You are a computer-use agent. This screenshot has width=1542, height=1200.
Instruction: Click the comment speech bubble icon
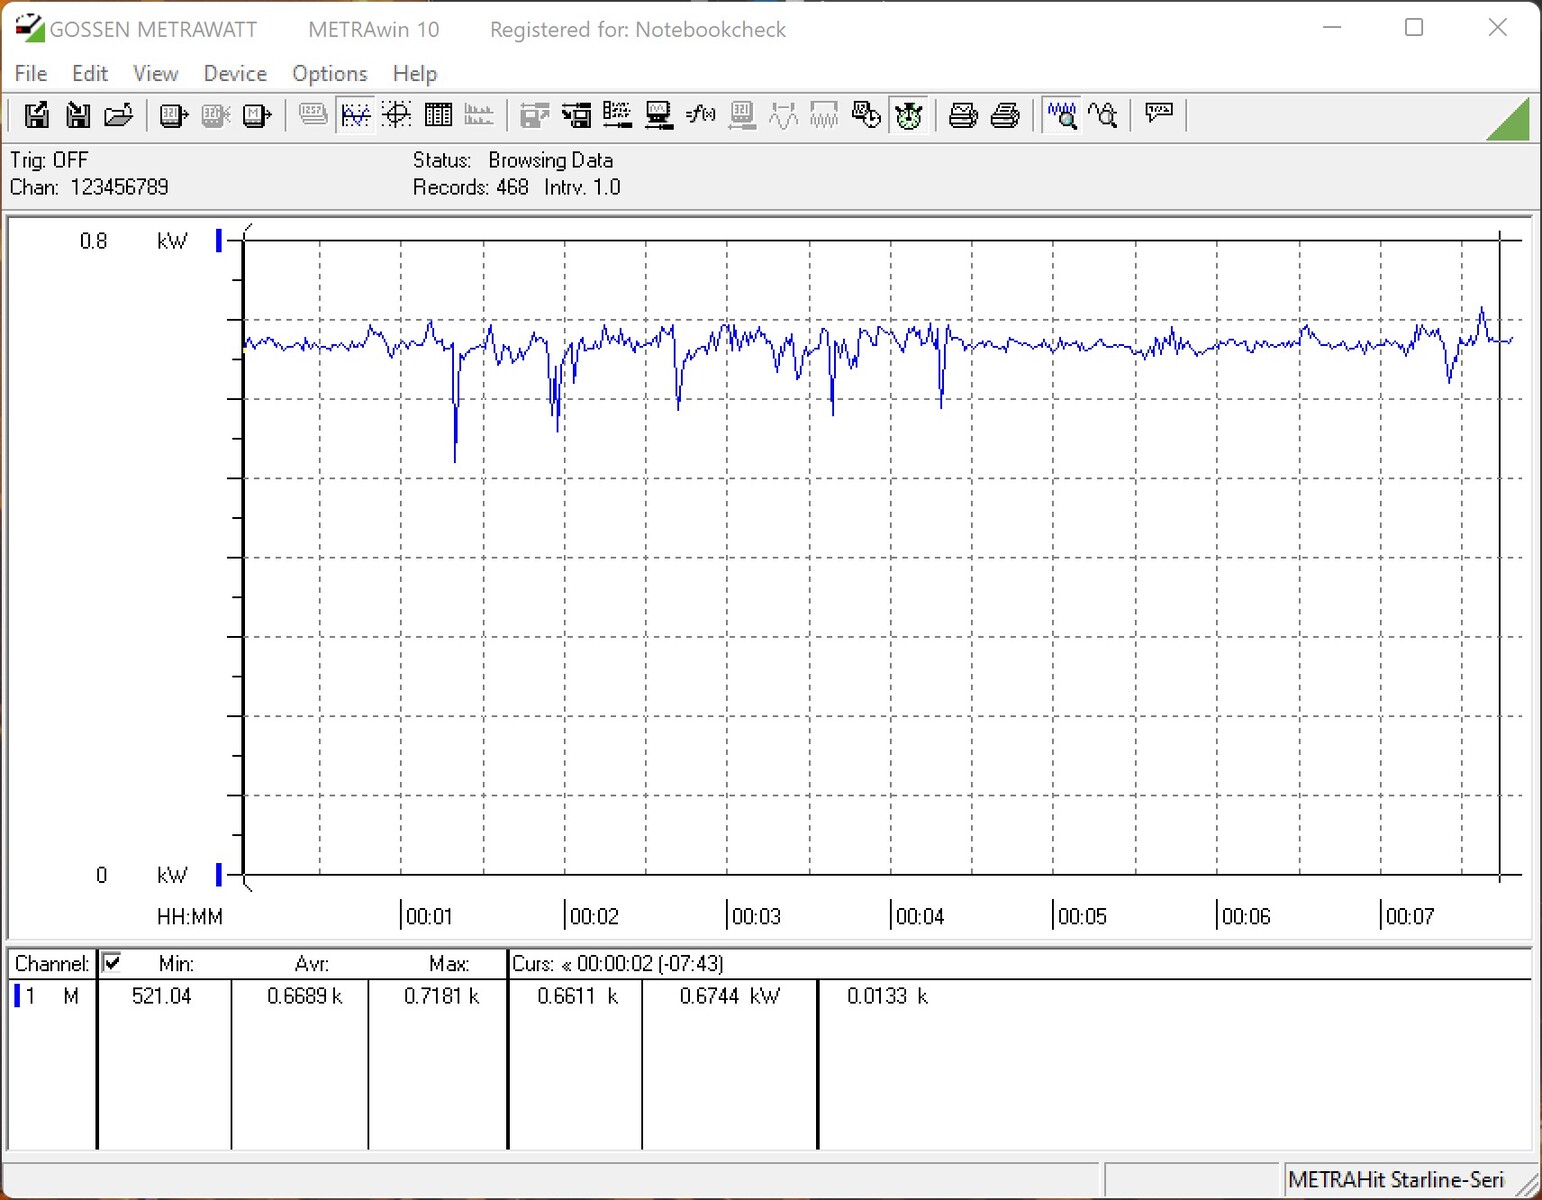[x=1159, y=114]
